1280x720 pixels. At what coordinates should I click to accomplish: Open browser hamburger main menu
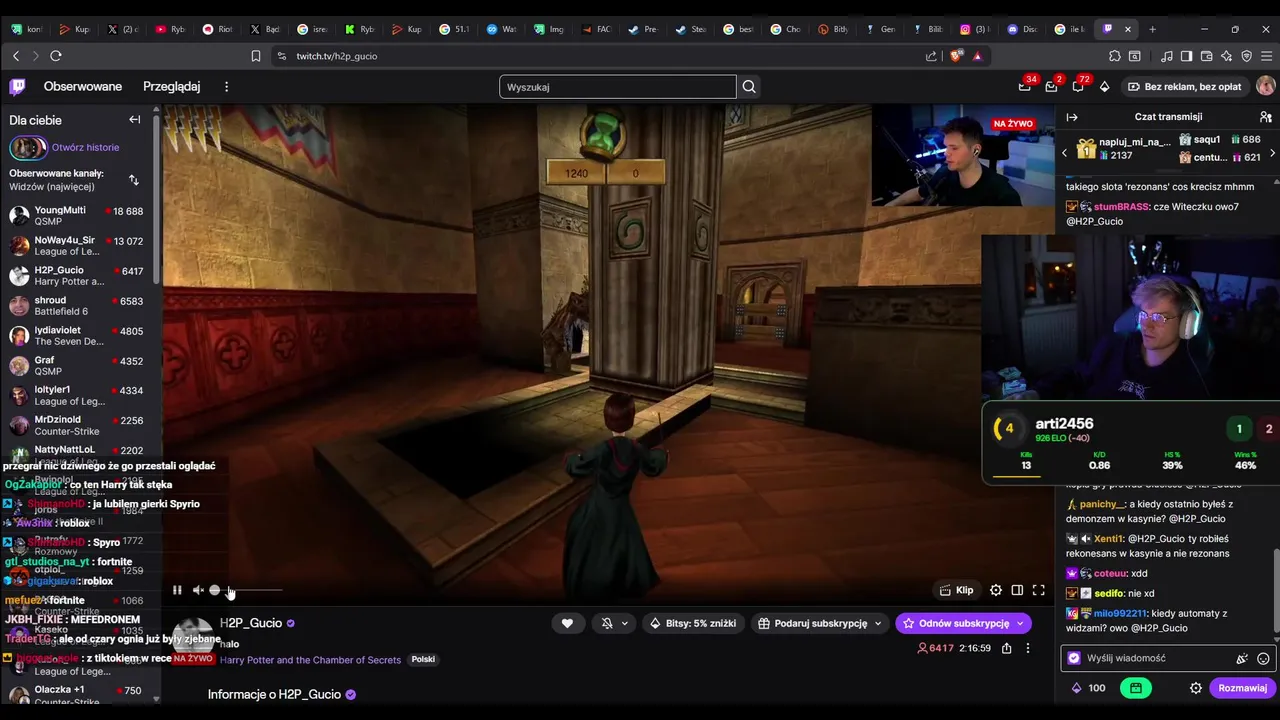(1266, 56)
